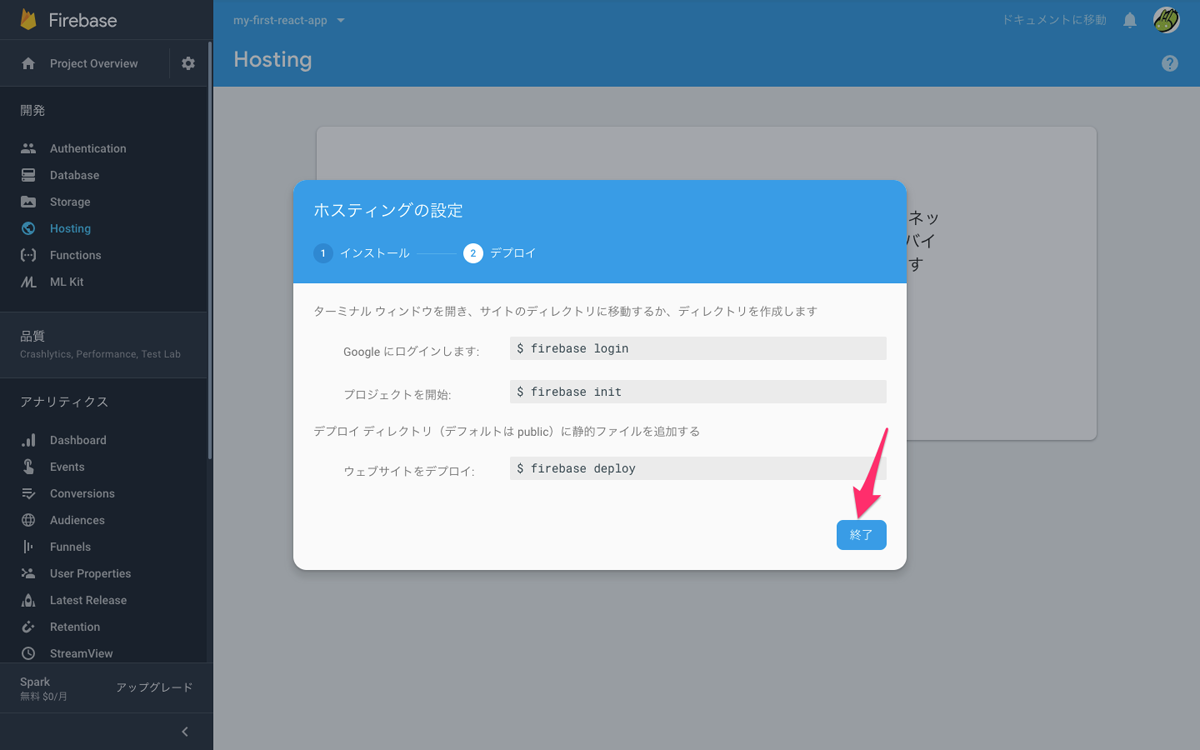The width and height of the screenshot is (1200, 750).
Task: Click the Firebase flame logo
Action: 28,19
